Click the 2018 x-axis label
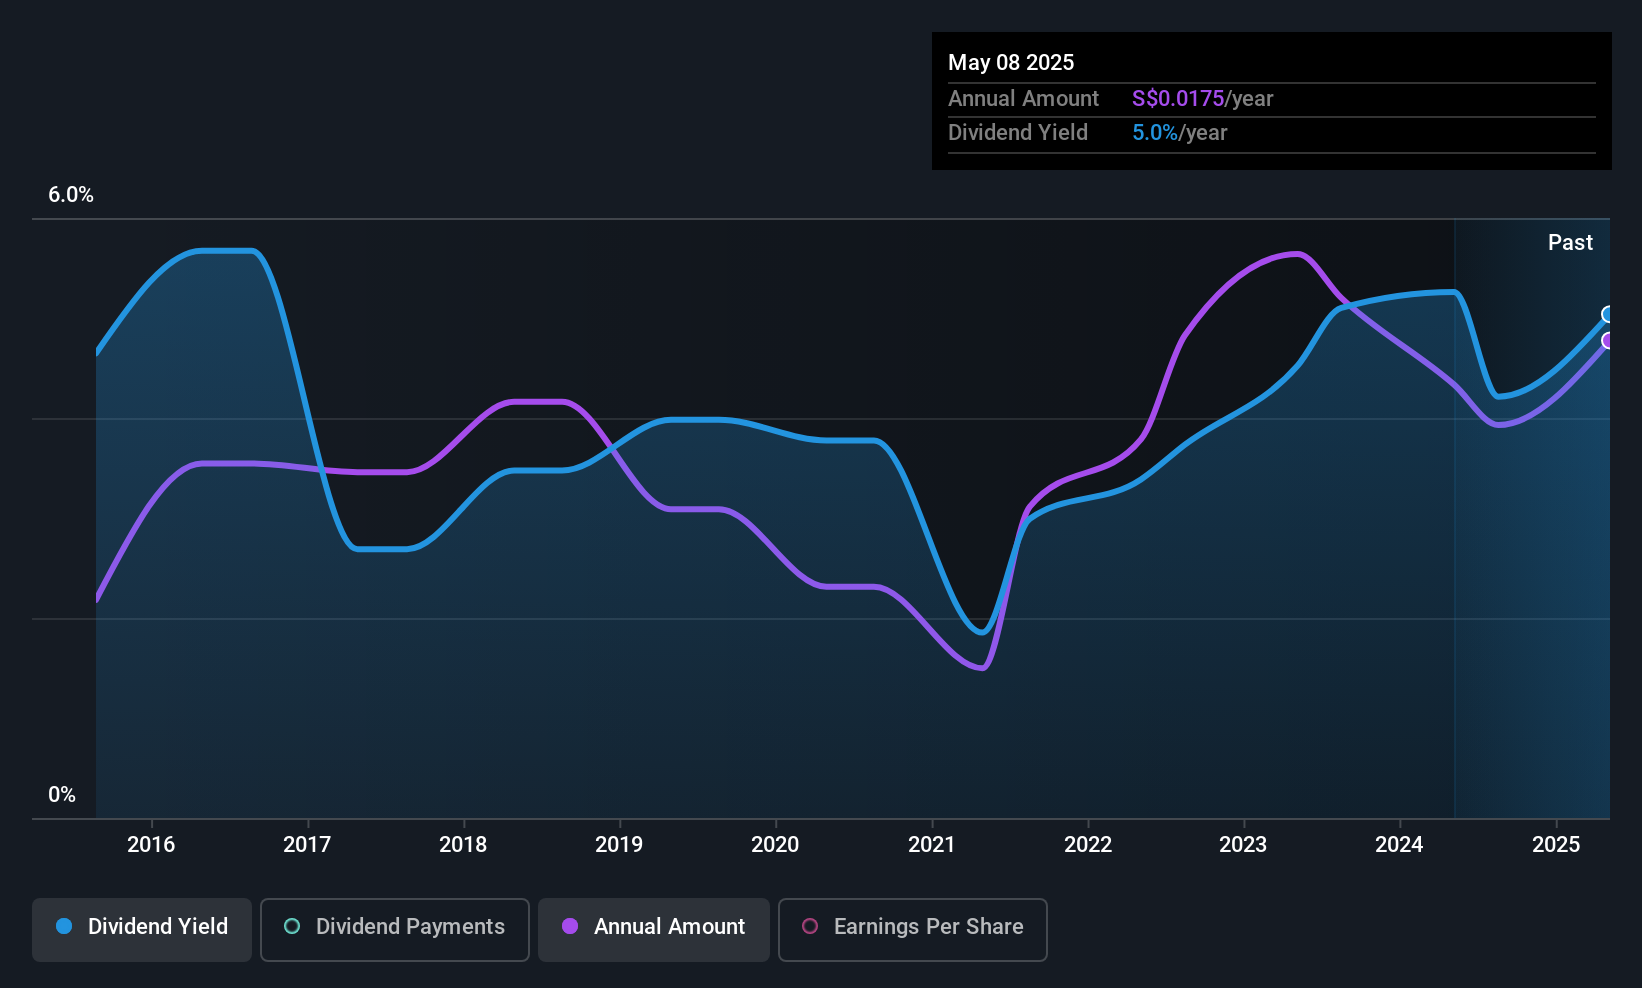The height and width of the screenshot is (988, 1642). (x=463, y=844)
